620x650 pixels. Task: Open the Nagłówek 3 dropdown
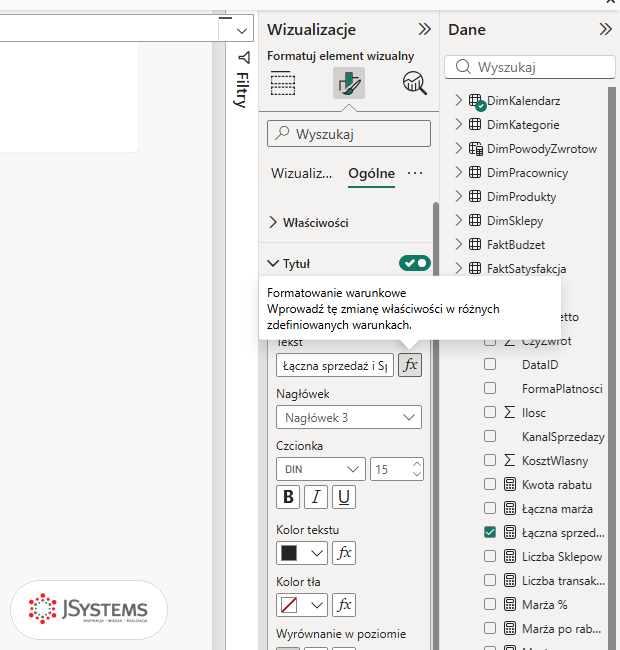(349, 417)
